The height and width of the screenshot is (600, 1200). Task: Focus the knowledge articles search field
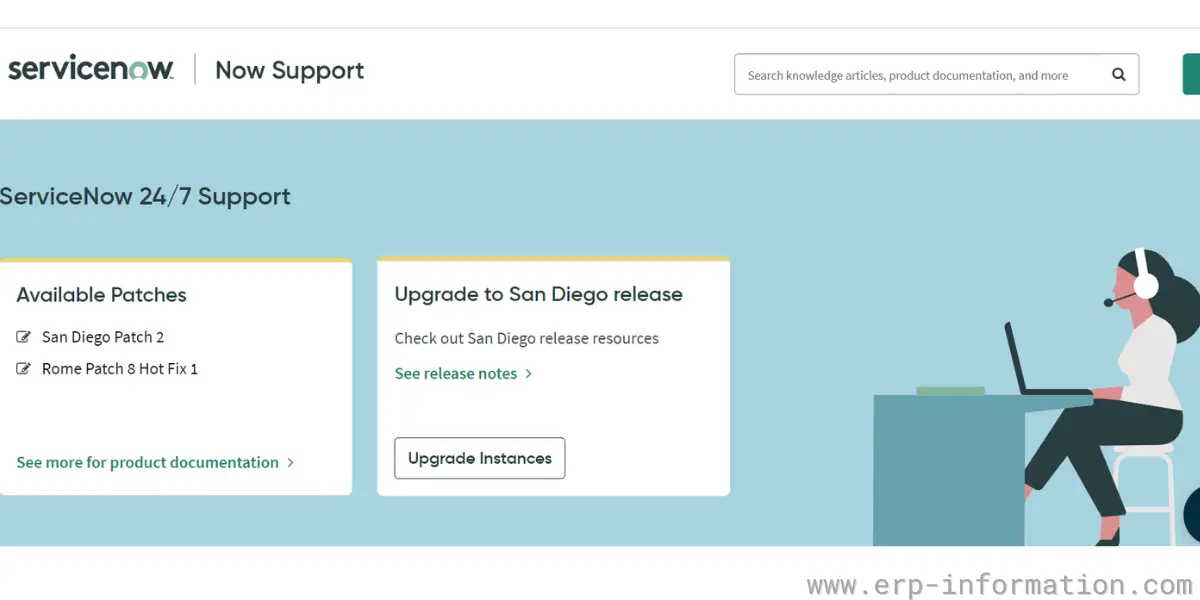pyautogui.click(x=936, y=75)
